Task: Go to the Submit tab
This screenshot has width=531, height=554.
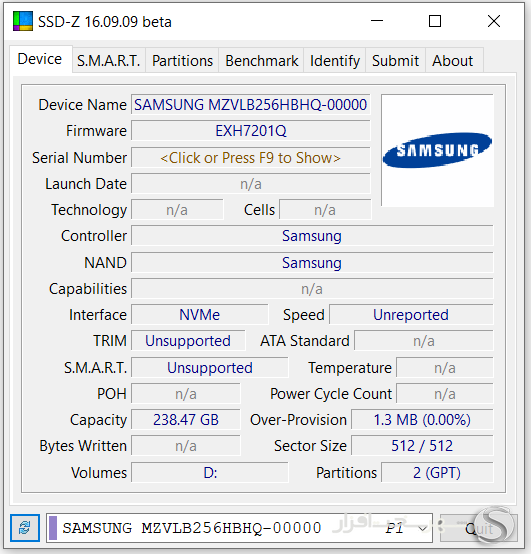Action: (x=395, y=60)
